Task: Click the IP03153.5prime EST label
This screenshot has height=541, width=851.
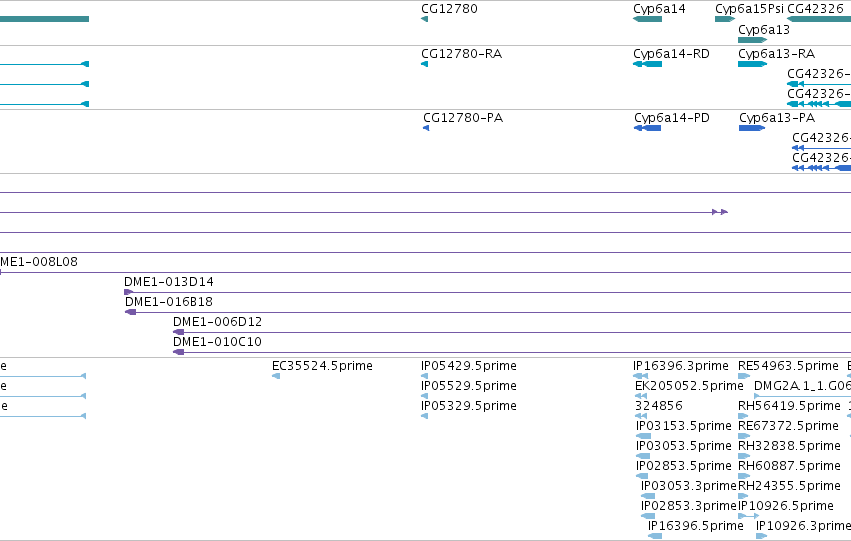Action: [683, 426]
